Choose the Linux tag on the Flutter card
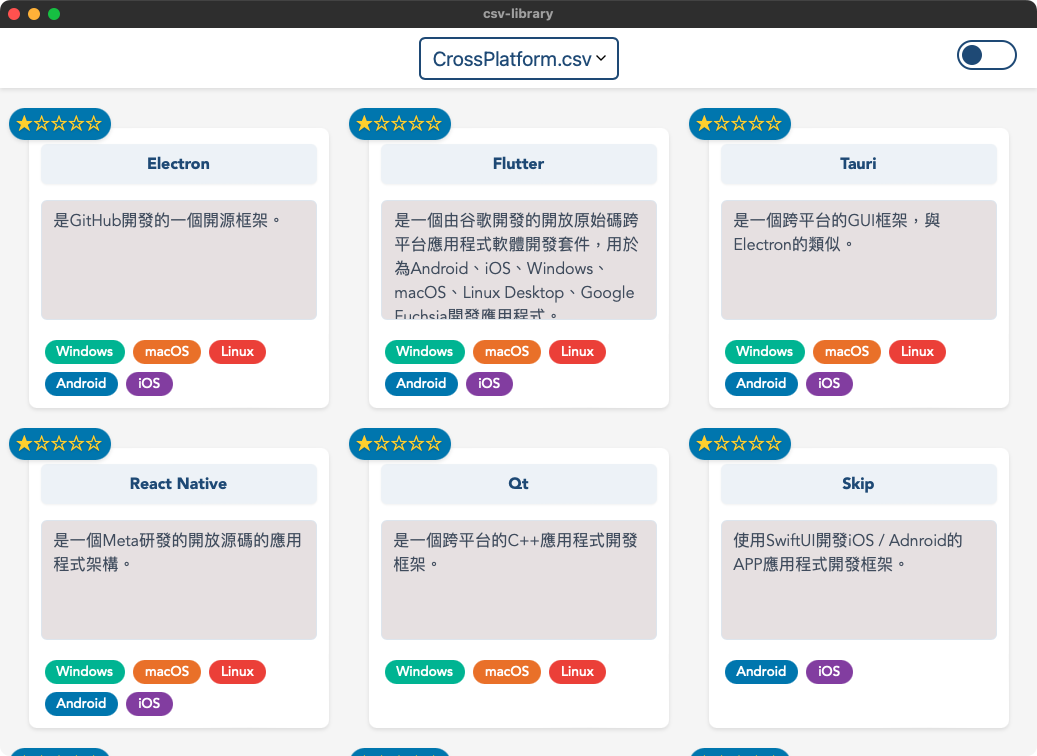The image size is (1037, 756). 577,352
